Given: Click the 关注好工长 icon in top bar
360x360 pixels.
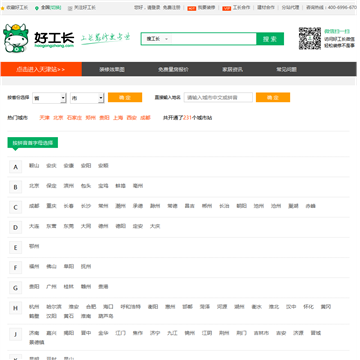Looking at the screenshot, I should [70, 8].
